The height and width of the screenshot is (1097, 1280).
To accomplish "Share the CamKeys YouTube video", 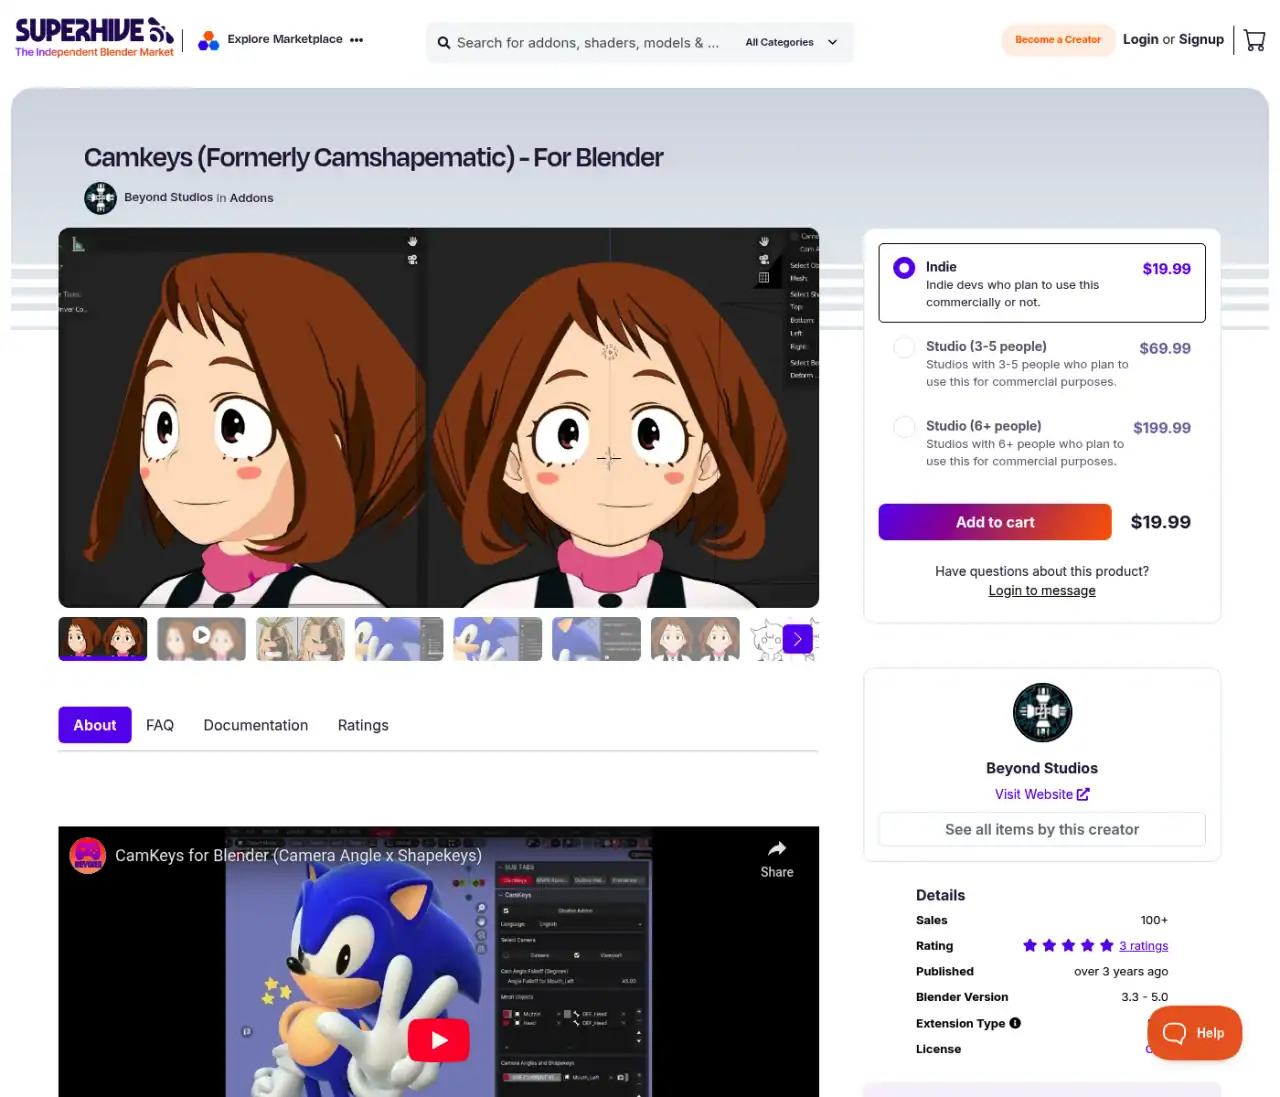I will (x=776, y=859).
